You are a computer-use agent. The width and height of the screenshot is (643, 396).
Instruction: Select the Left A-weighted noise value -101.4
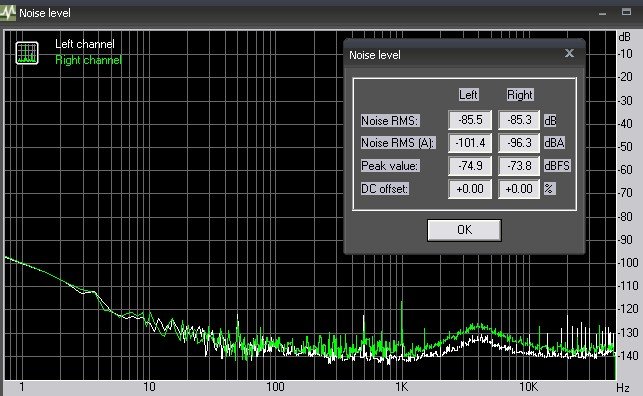coord(470,143)
